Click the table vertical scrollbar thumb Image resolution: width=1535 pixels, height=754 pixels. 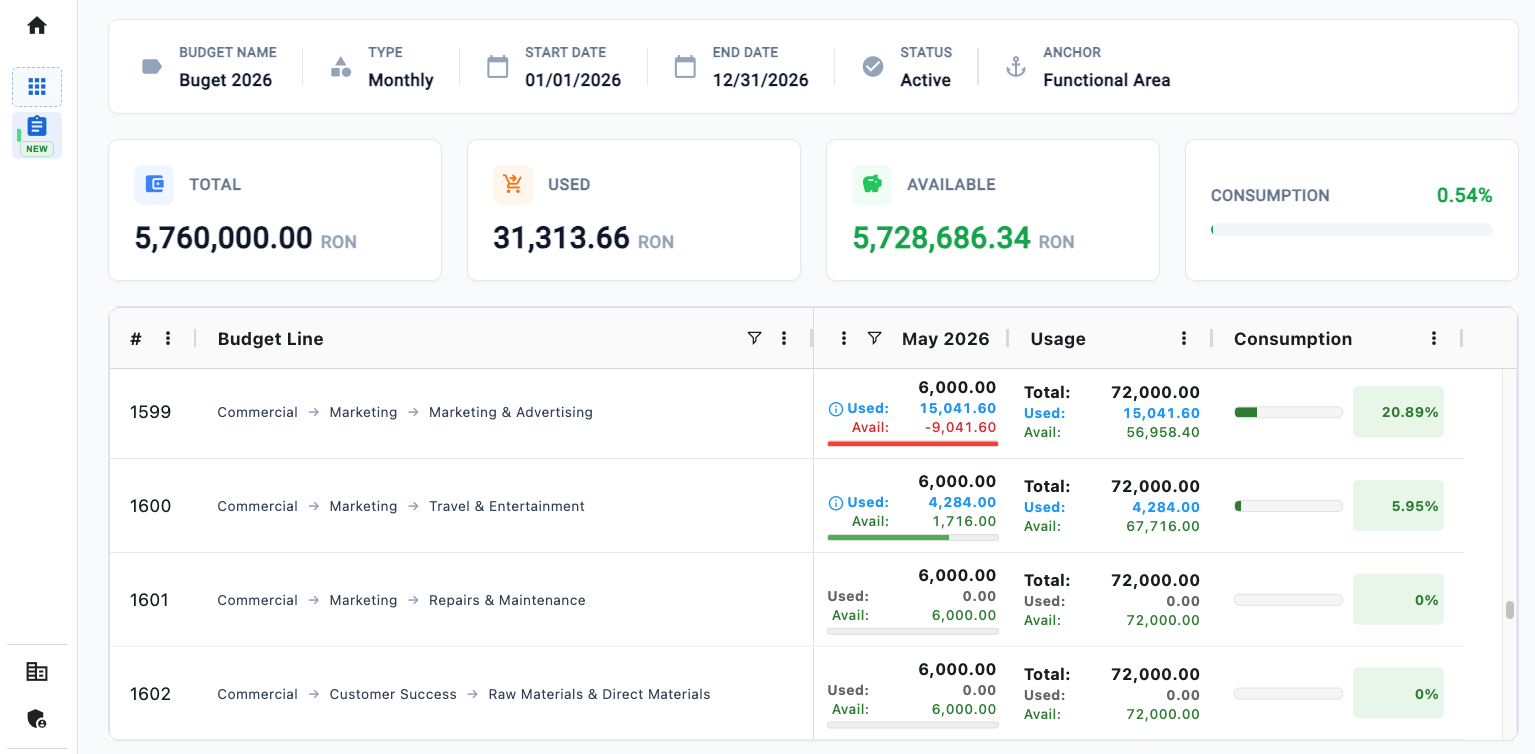(1510, 610)
